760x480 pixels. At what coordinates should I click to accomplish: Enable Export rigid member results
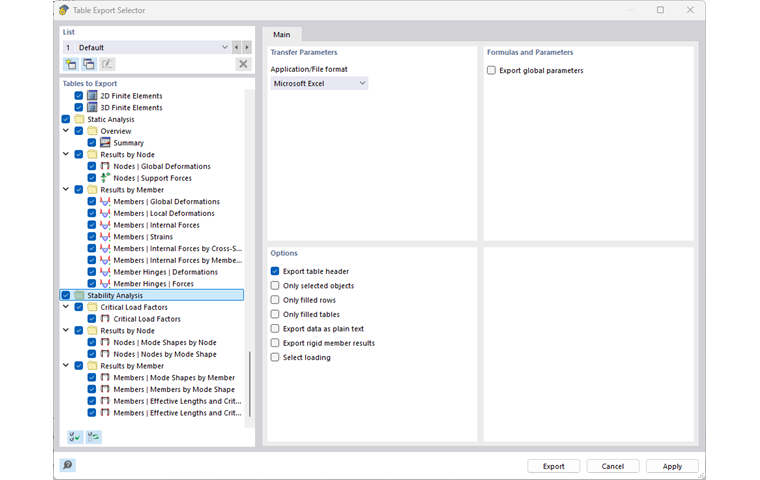pyautogui.click(x=275, y=343)
